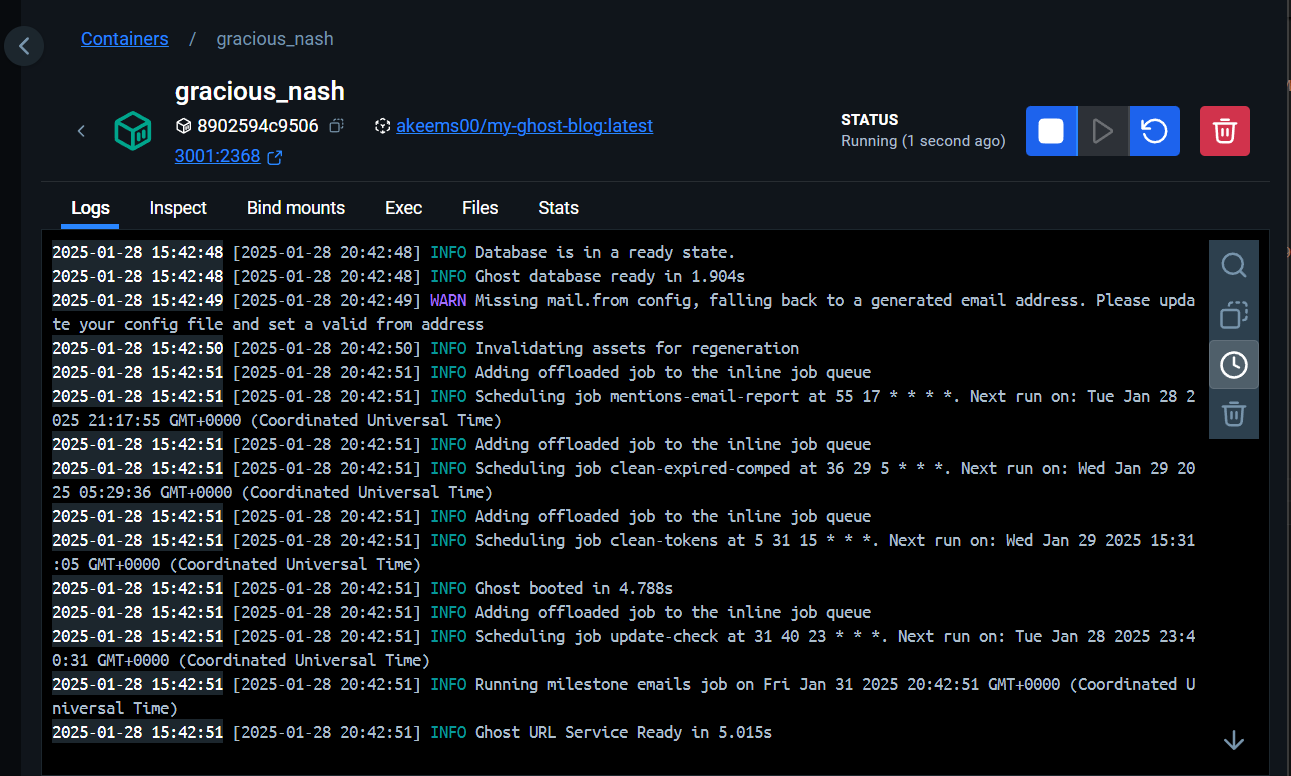Image resolution: width=1291 pixels, height=776 pixels.
Task: Click the cube icon before container ID
Action: 183,126
